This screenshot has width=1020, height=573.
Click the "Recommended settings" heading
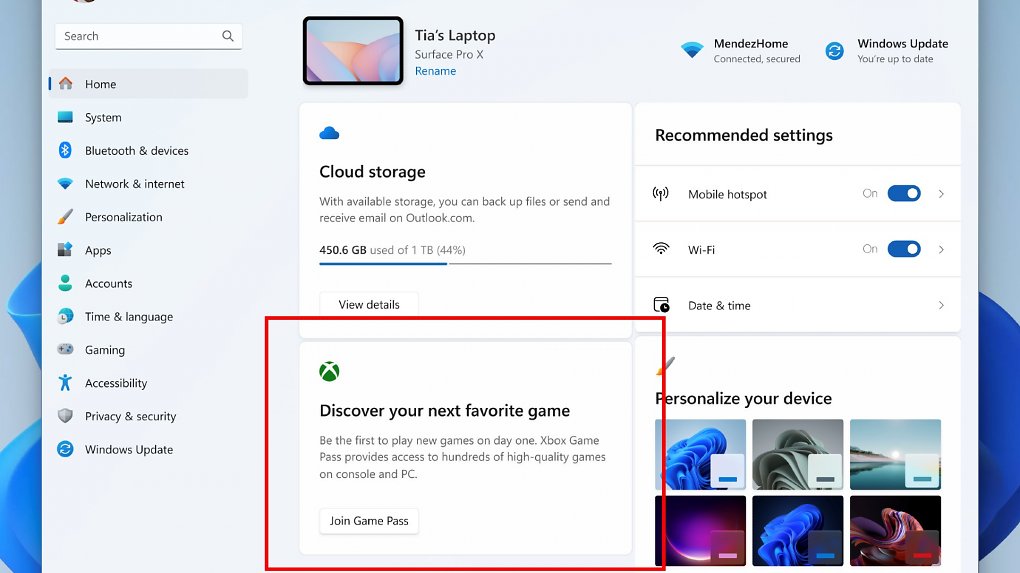click(744, 135)
